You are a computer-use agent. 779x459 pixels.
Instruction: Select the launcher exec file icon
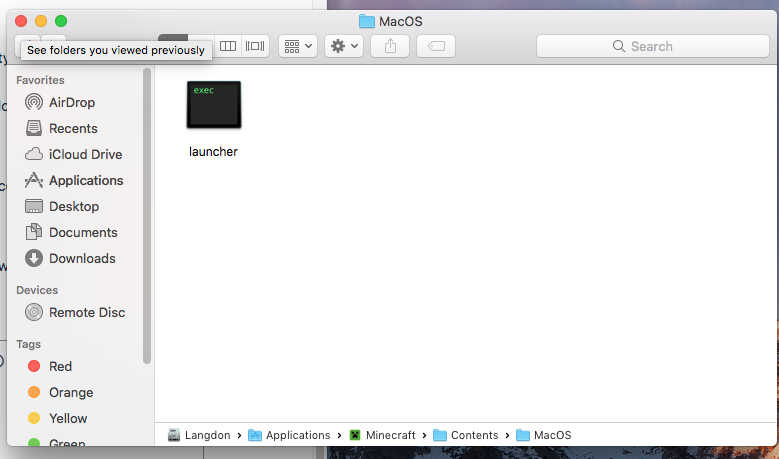(214, 105)
